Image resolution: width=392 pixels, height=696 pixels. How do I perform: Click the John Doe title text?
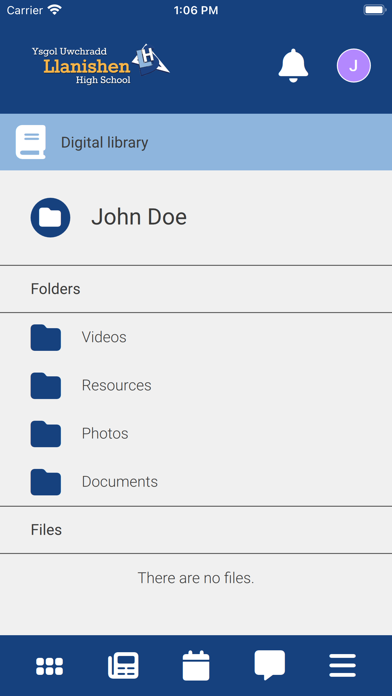coord(139,217)
